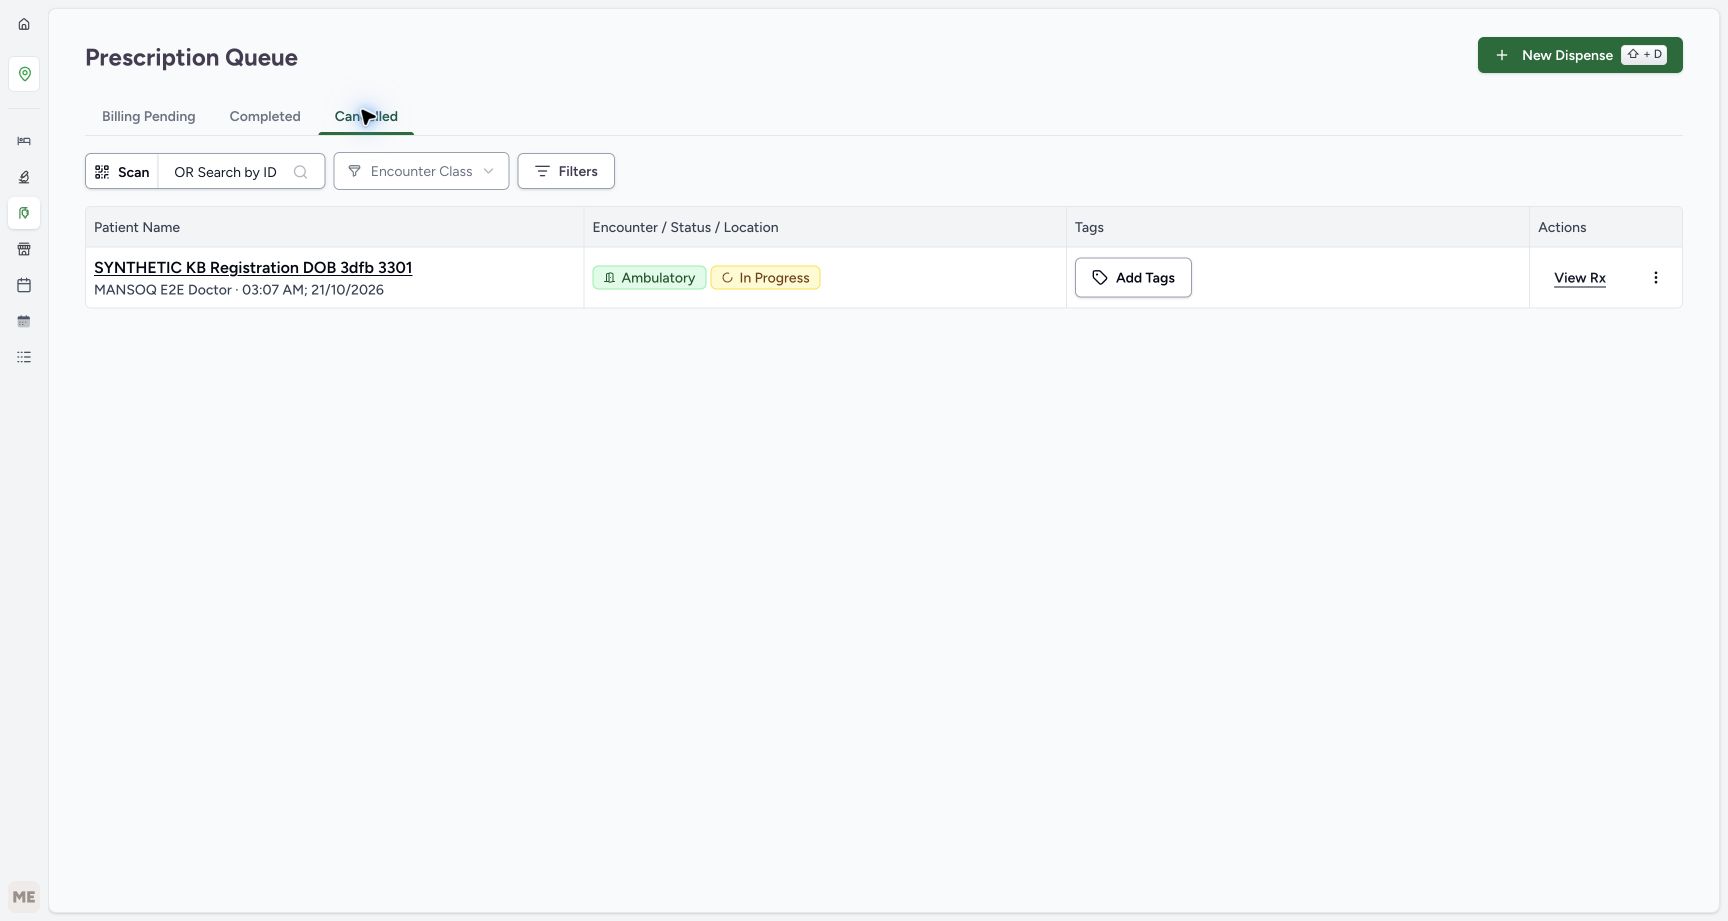Start a New Dispense
Image resolution: width=1728 pixels, height=921 pixels.
point(1580,55)
